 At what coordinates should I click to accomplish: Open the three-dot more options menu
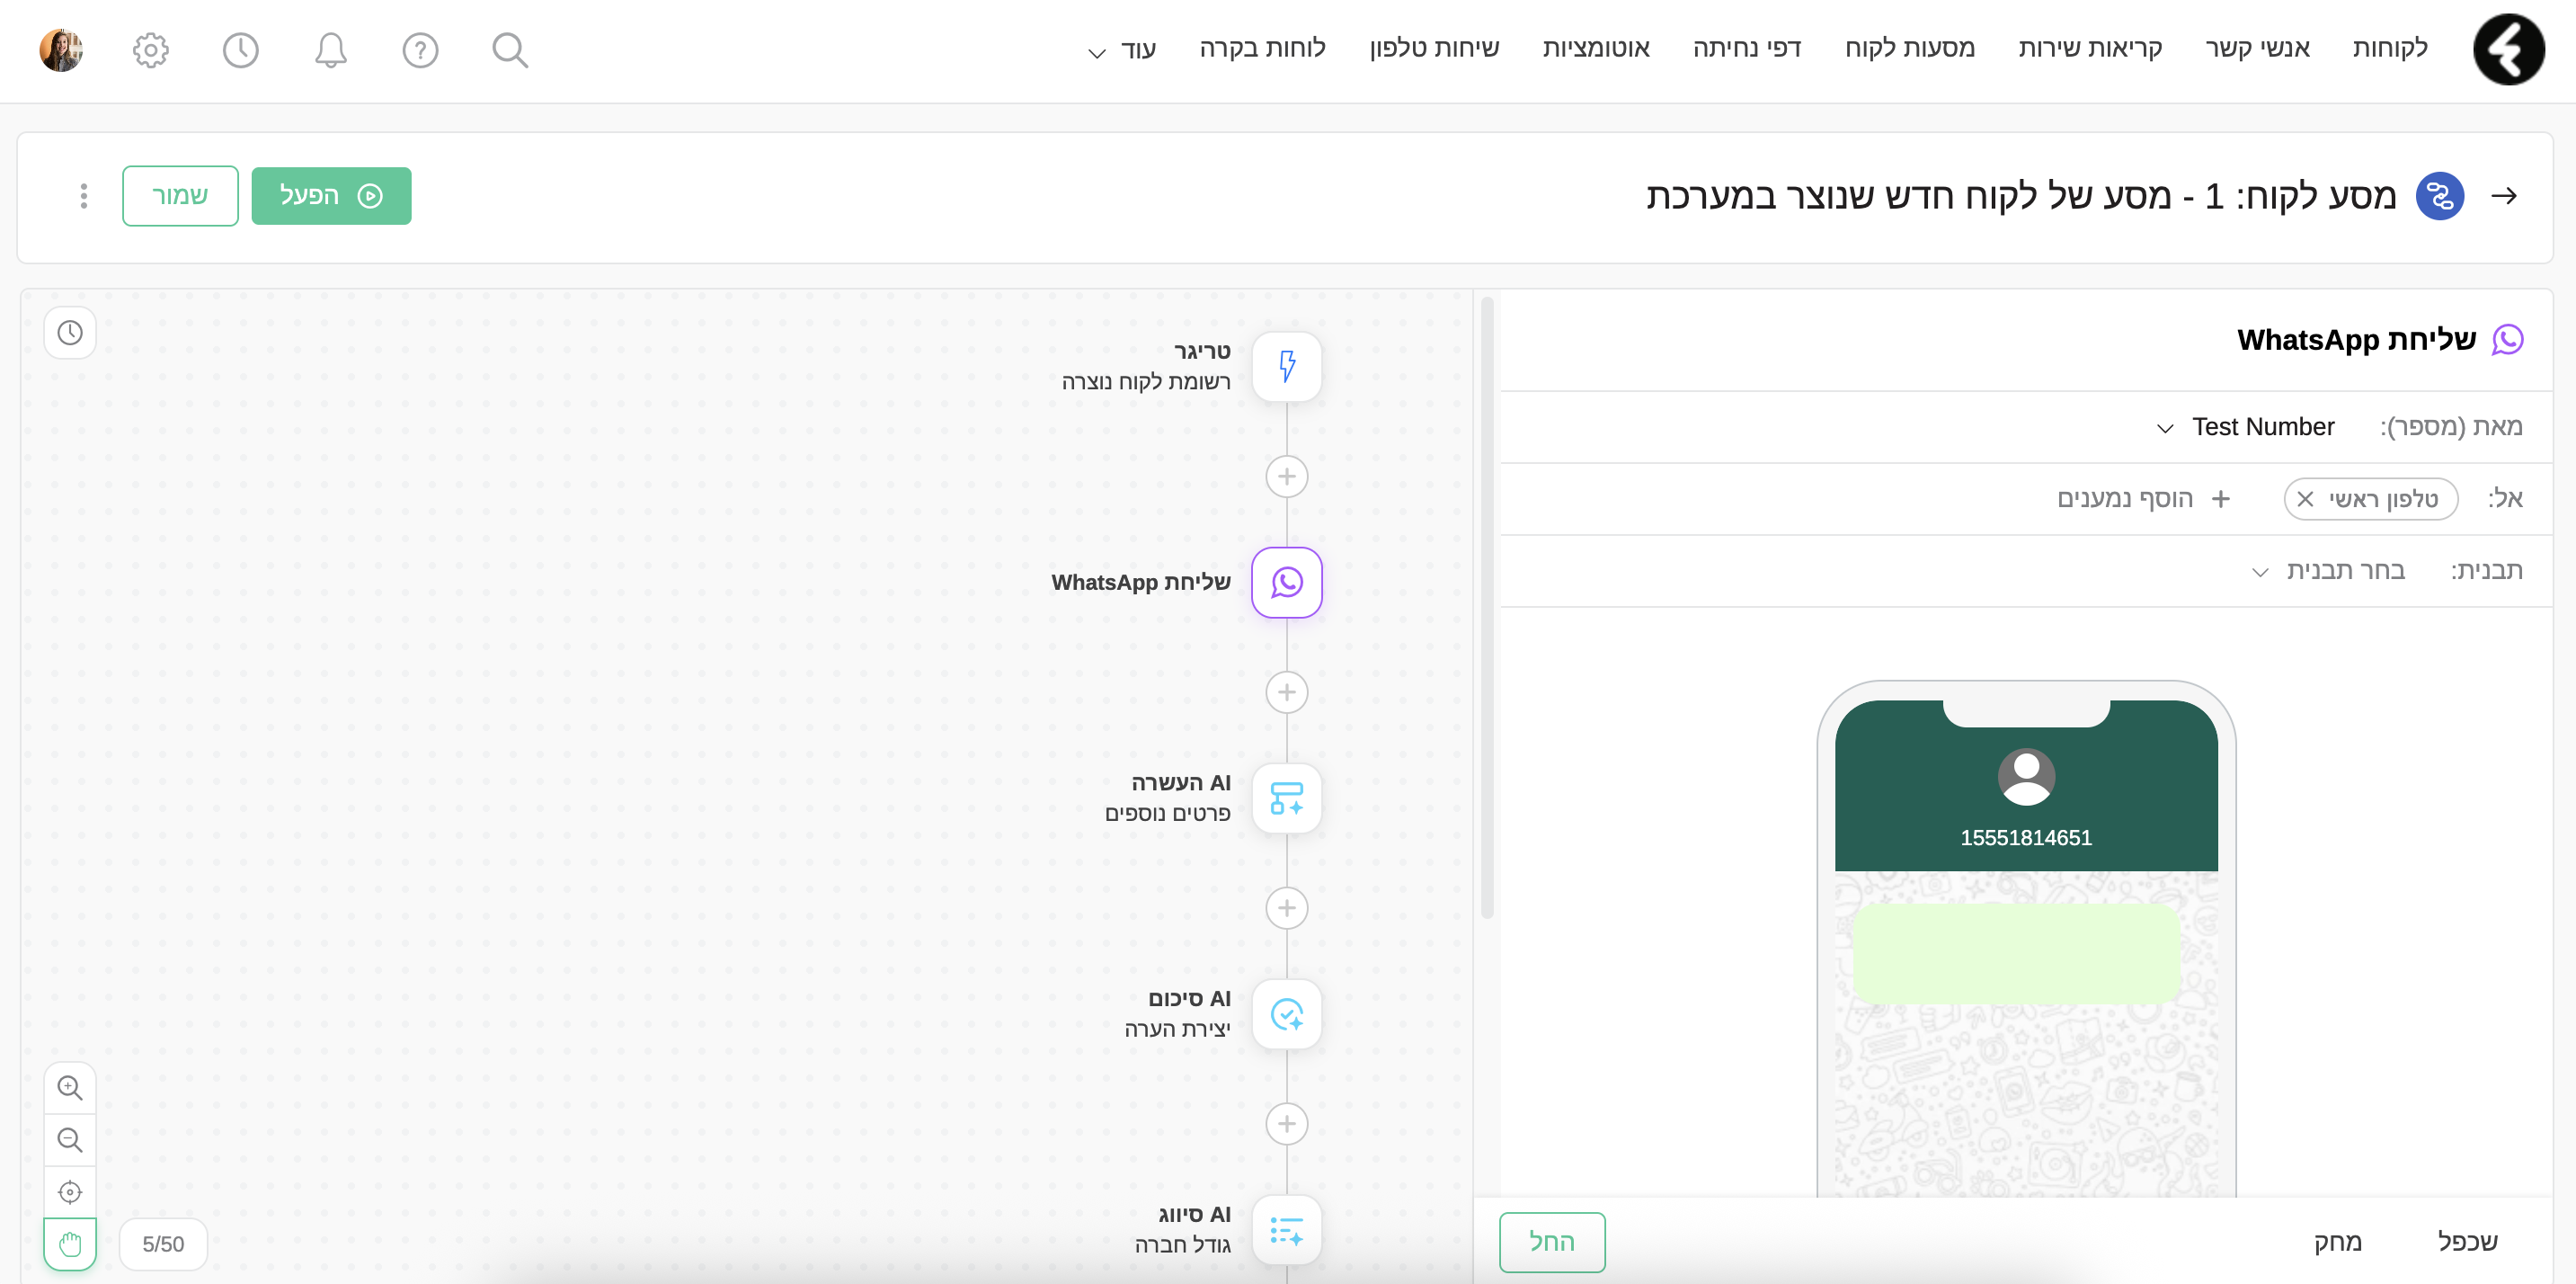tap(84, 196)
